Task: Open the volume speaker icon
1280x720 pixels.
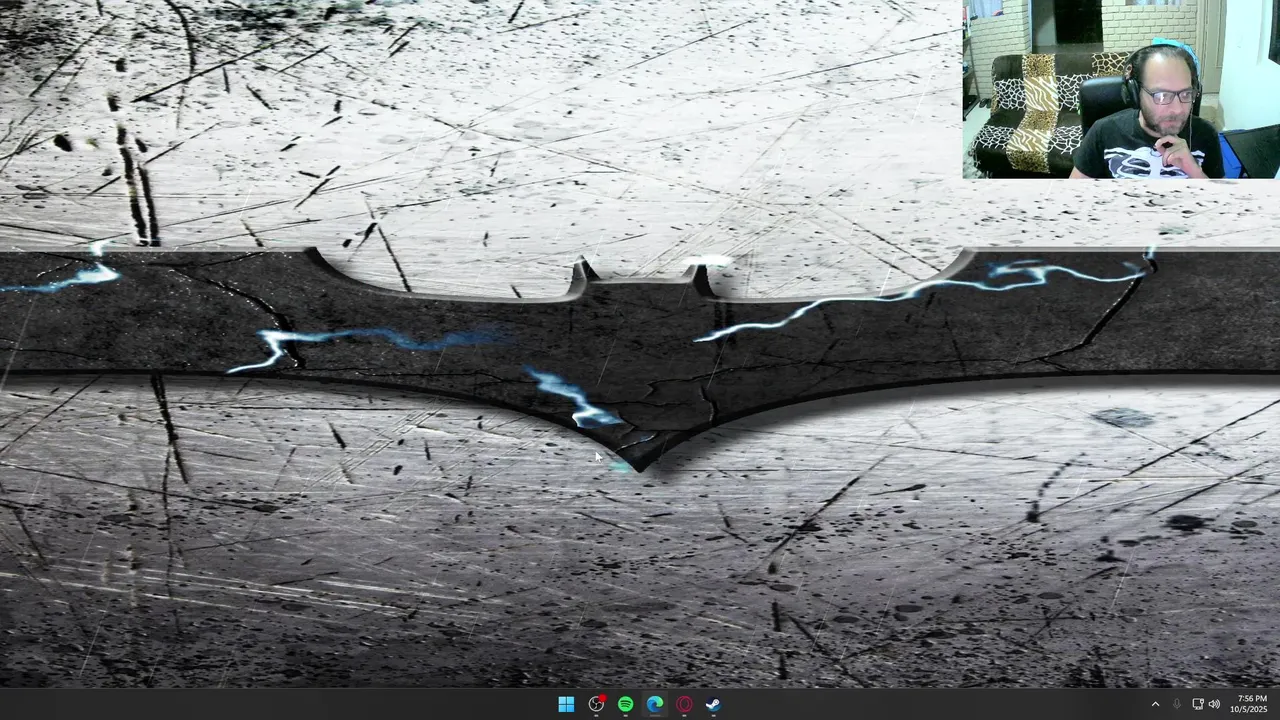Action: [1214, 704]
